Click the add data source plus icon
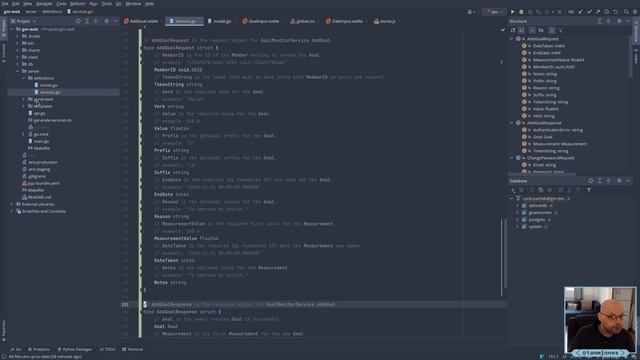Image resolution: width=640 pixels, height=360 pixels. tap(513, 190)
